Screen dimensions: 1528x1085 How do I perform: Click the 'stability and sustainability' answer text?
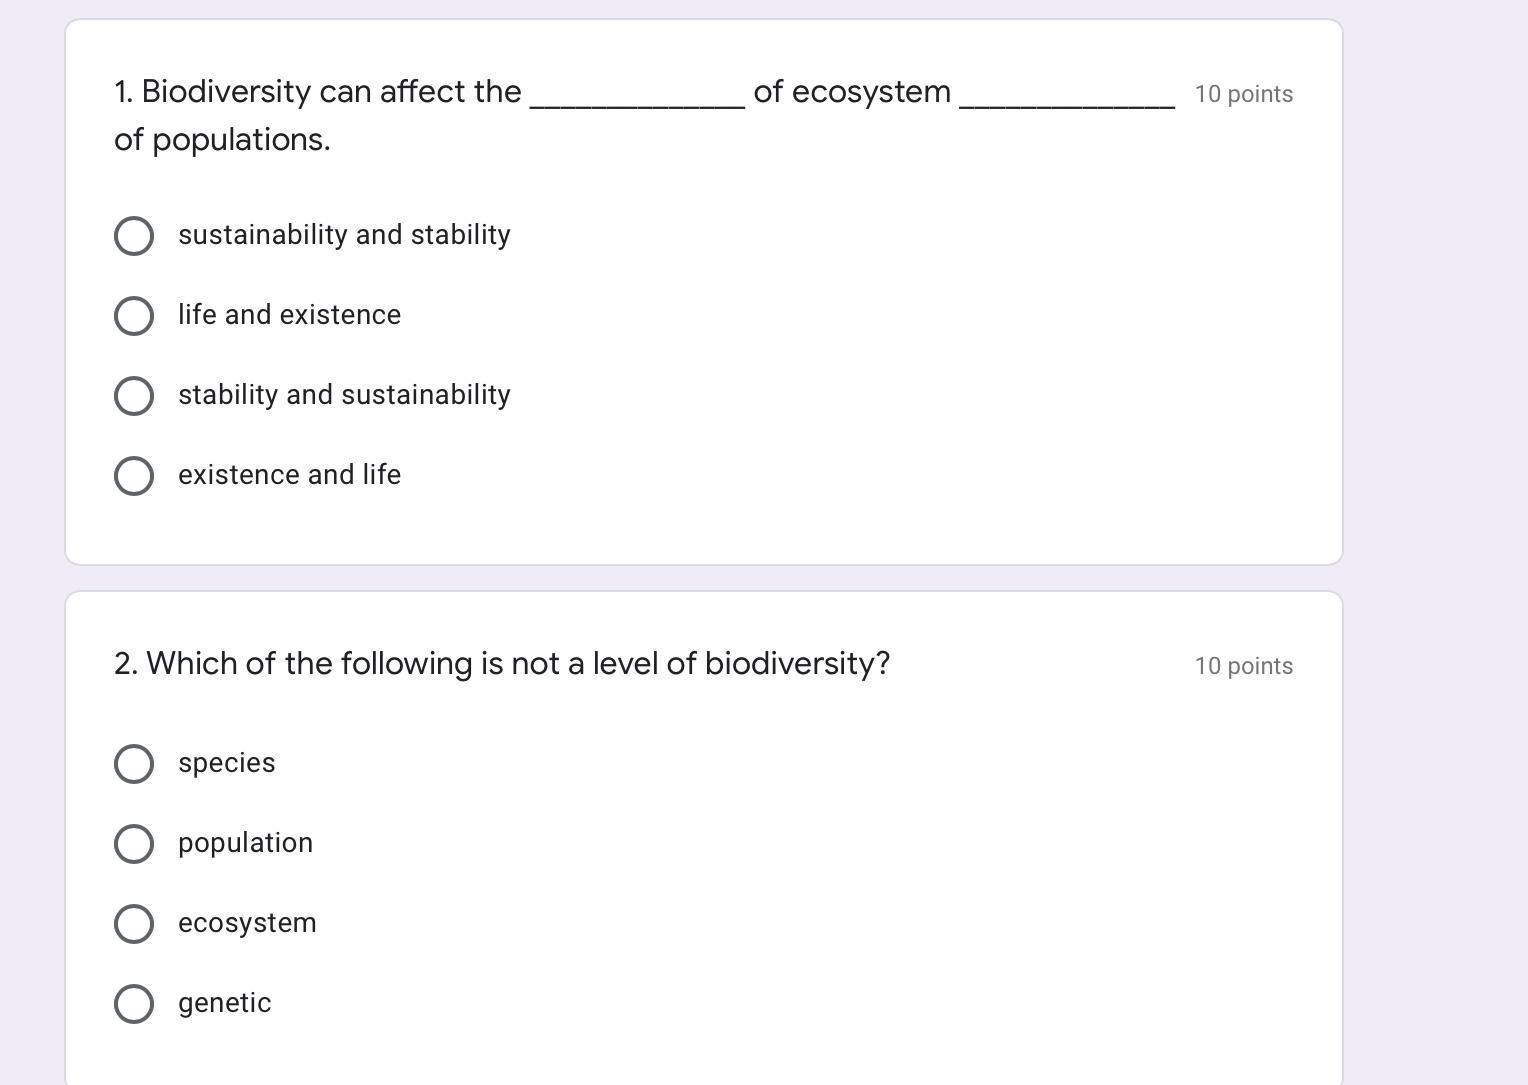click(x=344, y=395)
